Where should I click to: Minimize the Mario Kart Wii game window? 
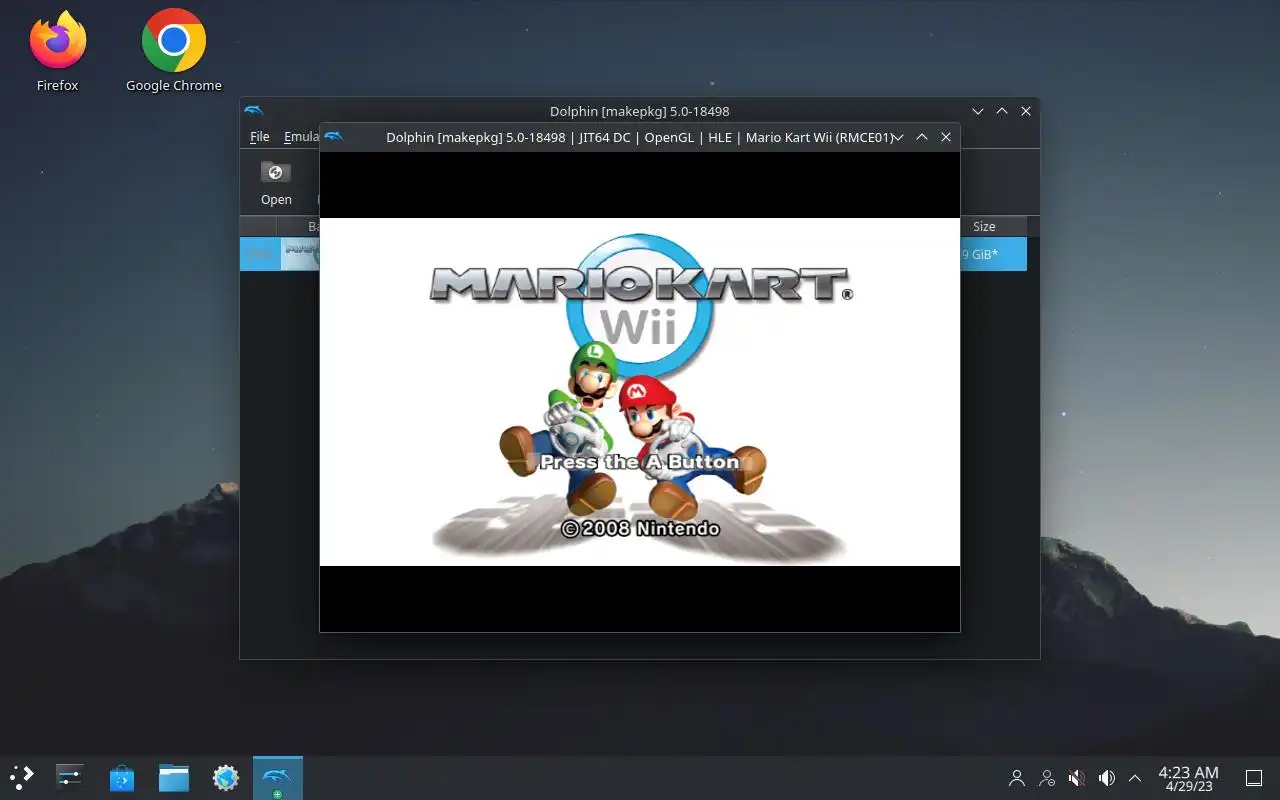tap(898, 137)
